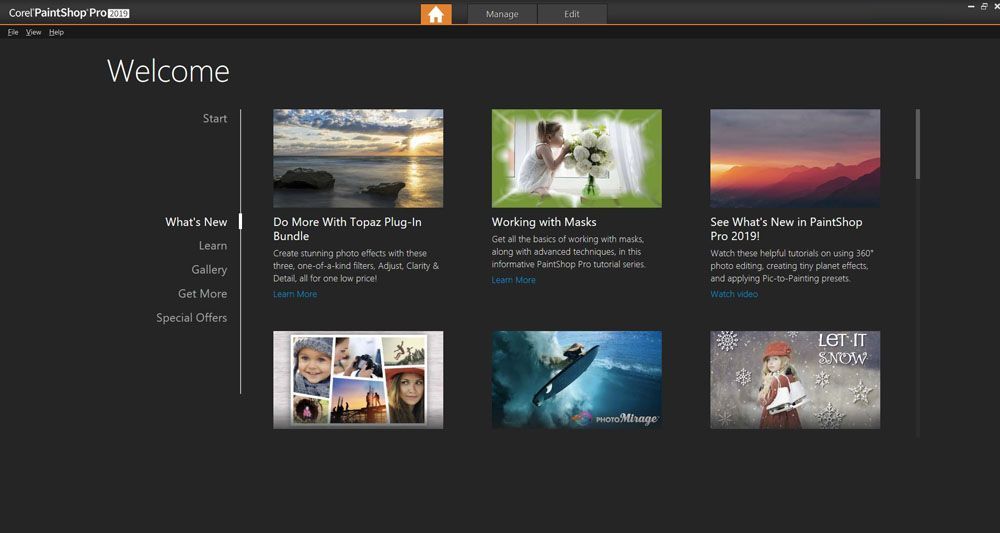View Special Offers section

click(191, 318)
